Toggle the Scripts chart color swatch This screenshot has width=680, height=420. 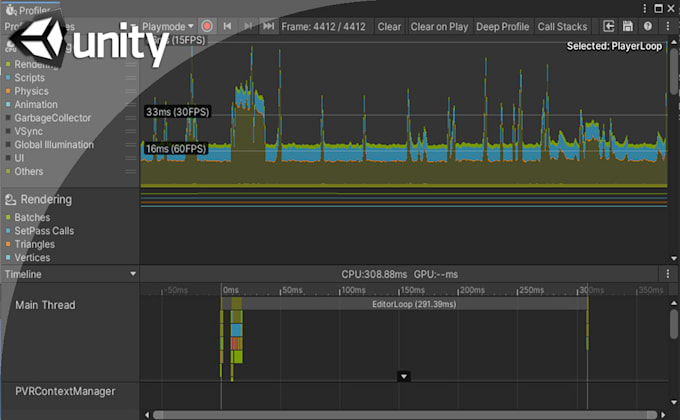tap(8, 78)
